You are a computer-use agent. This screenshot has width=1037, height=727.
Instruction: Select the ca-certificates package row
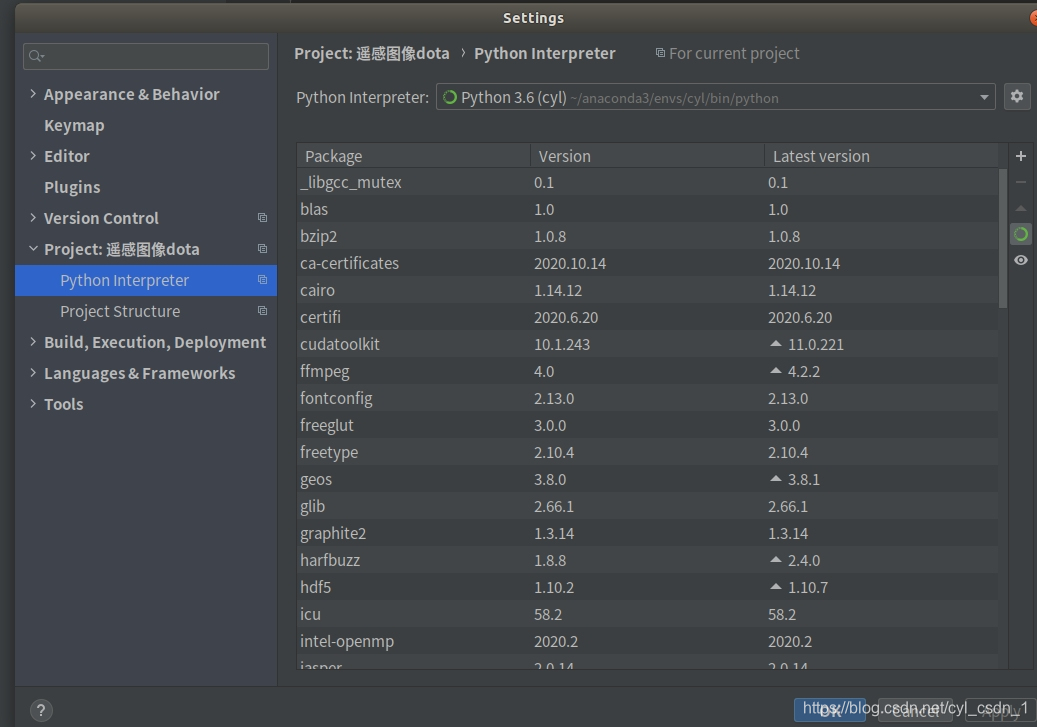click(x=647, y=263)
